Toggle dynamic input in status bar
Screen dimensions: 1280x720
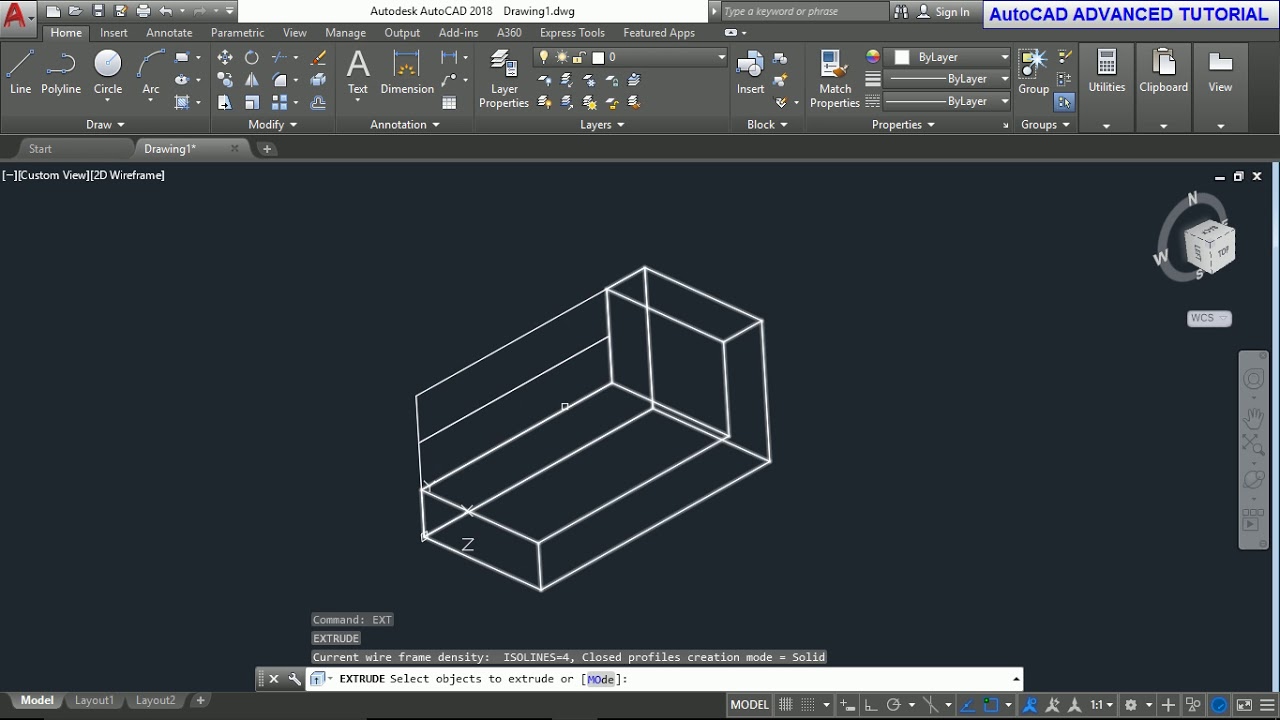click(847, 705)
